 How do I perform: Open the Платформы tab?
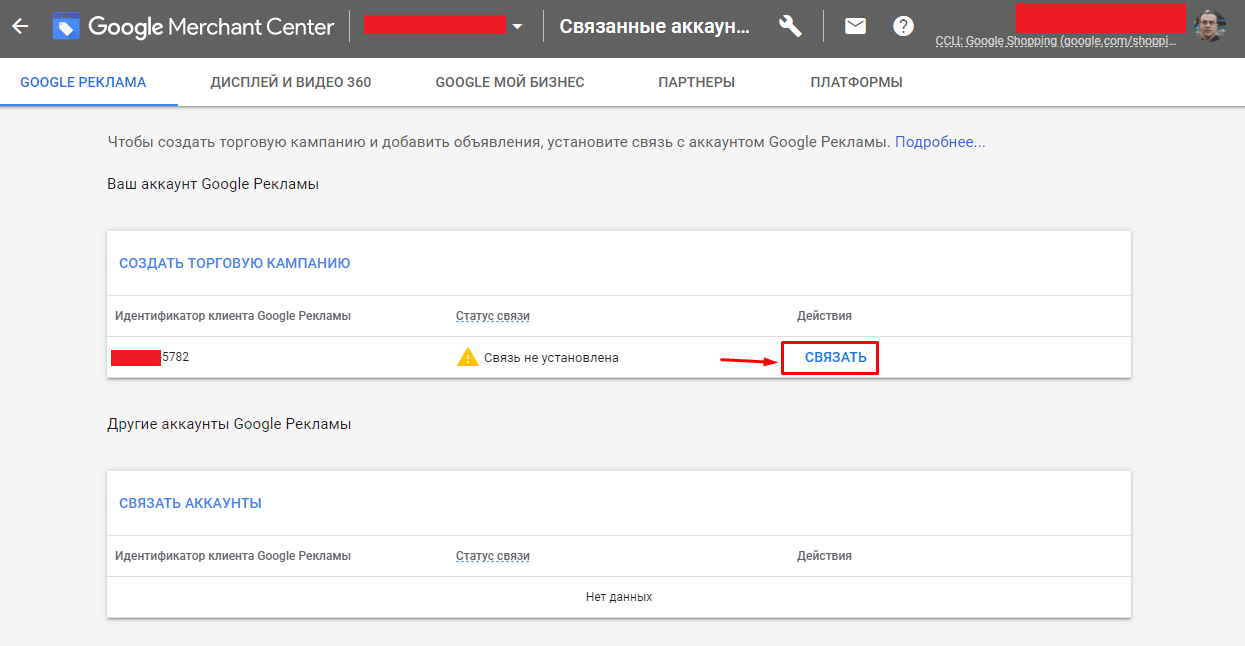(x=856, y=82)
